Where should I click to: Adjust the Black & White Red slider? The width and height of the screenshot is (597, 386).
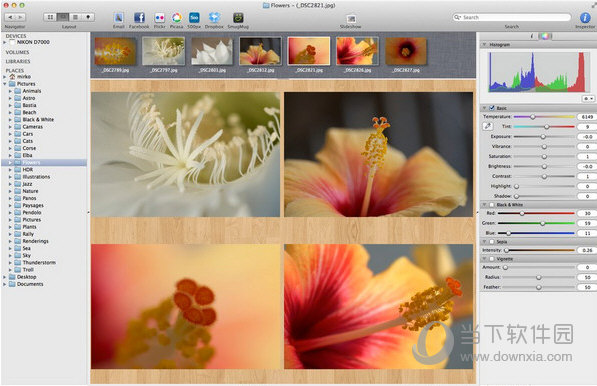coord(522,213)
